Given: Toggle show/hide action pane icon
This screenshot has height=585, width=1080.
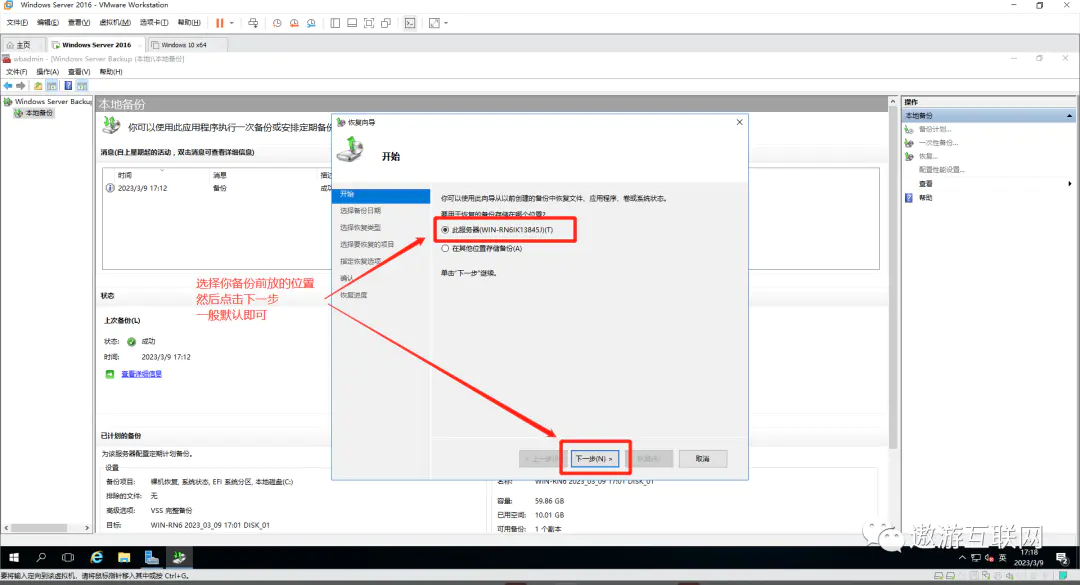Looking at the screenshot, I should point(82,85).
